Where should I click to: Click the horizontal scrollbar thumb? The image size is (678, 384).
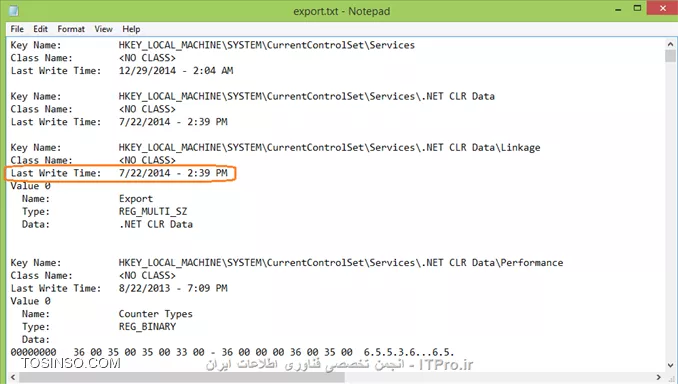[182, 378]
